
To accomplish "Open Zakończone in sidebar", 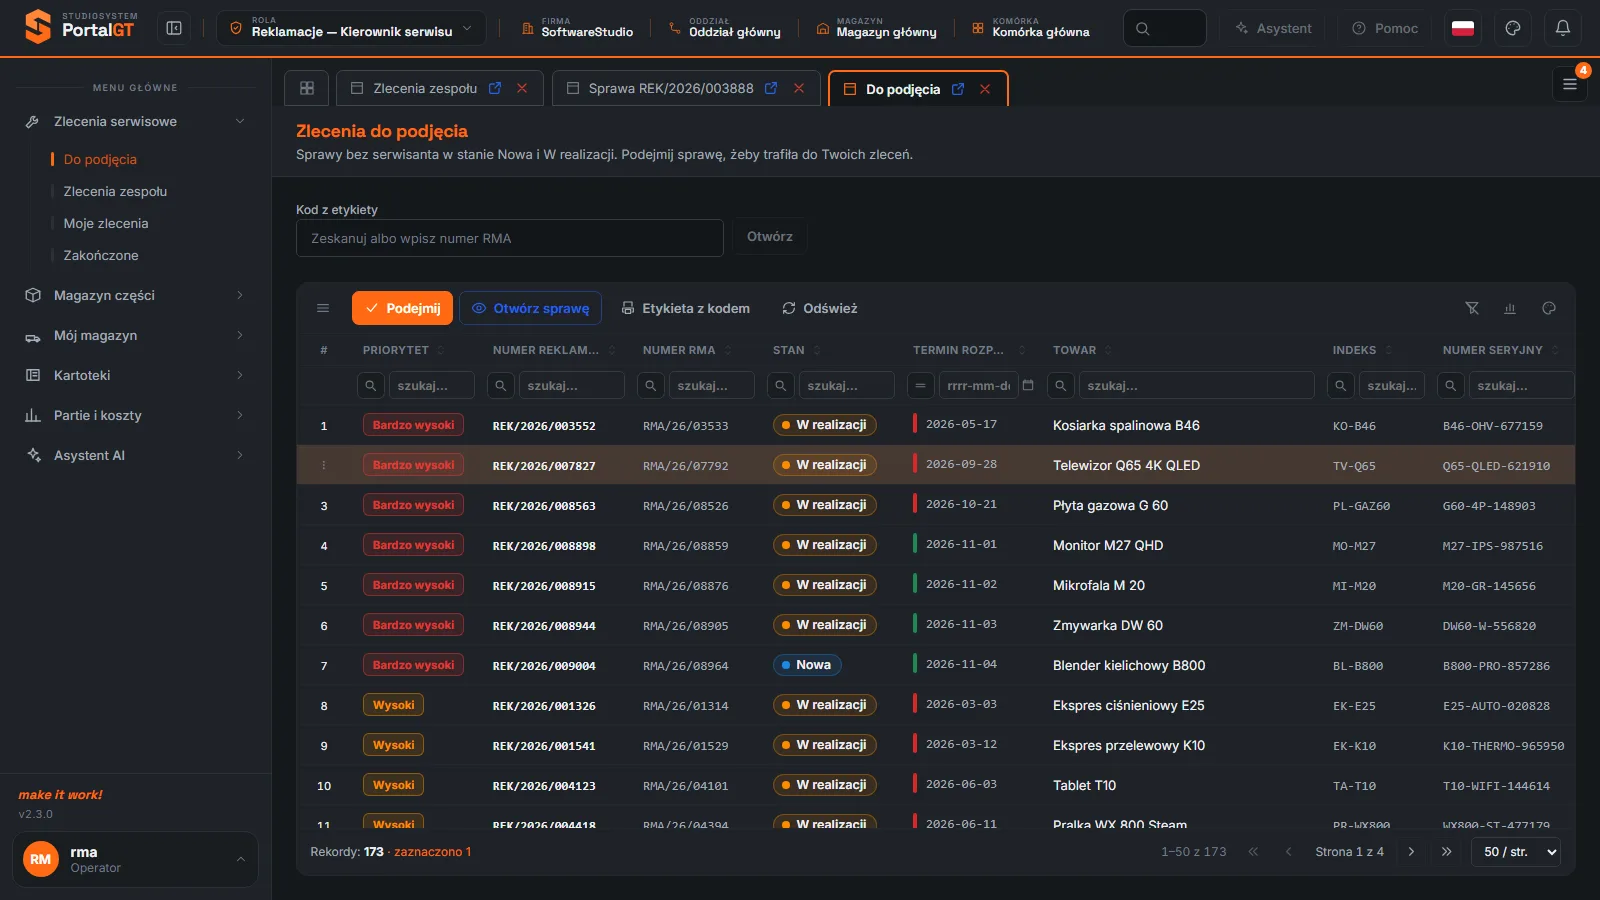I will point(101,255).
